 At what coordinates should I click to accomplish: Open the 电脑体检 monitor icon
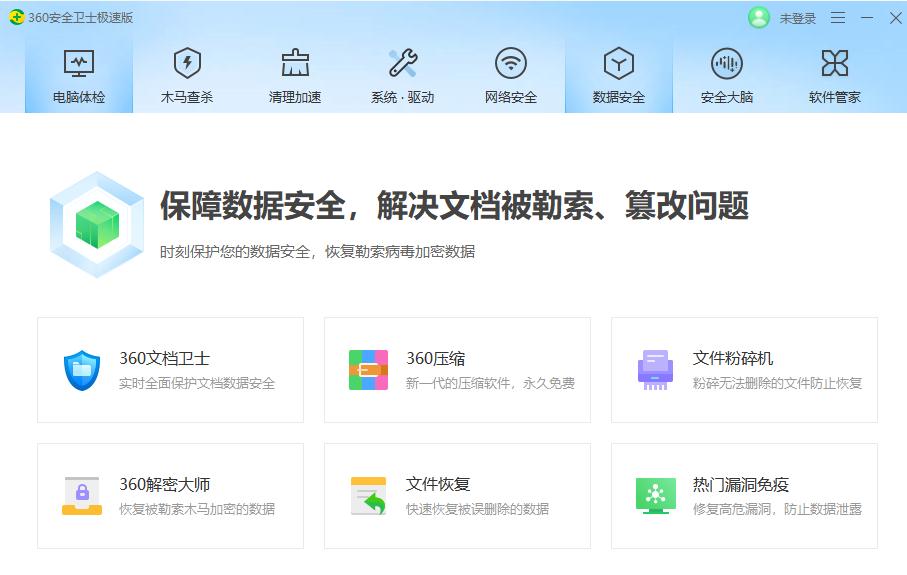coord(79,63)
